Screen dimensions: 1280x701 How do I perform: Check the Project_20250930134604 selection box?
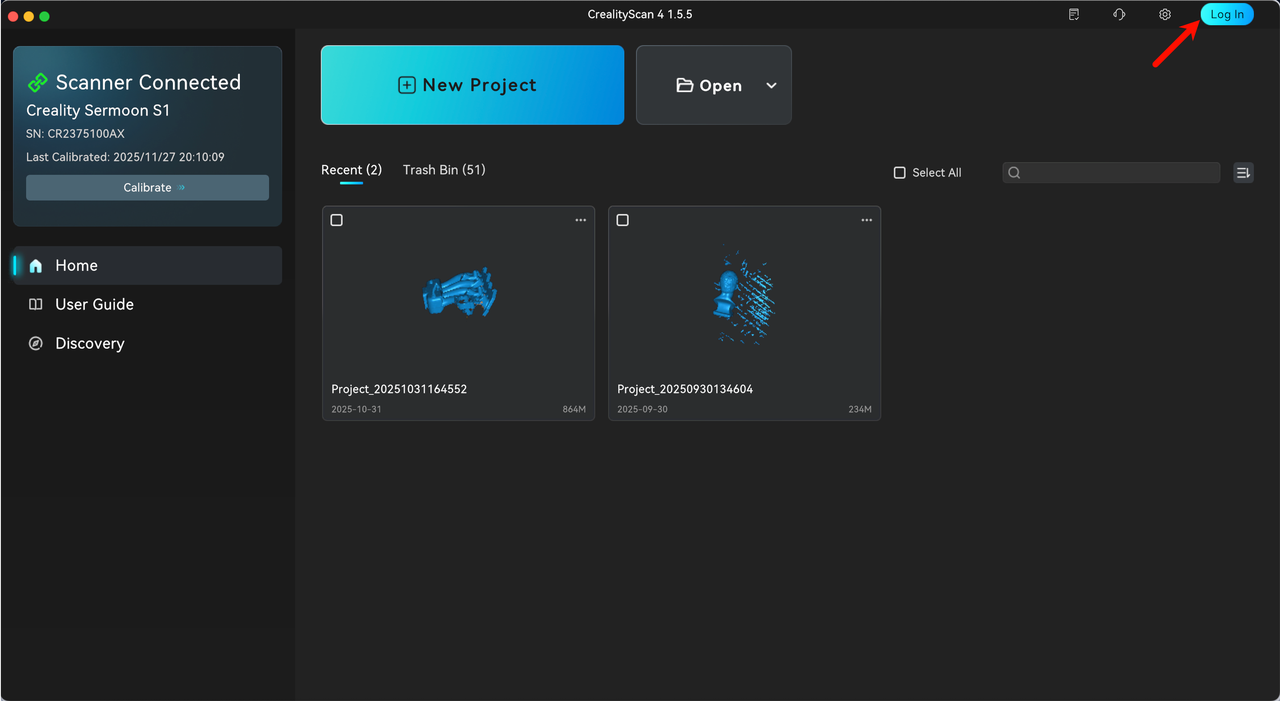tap(623, 220)
